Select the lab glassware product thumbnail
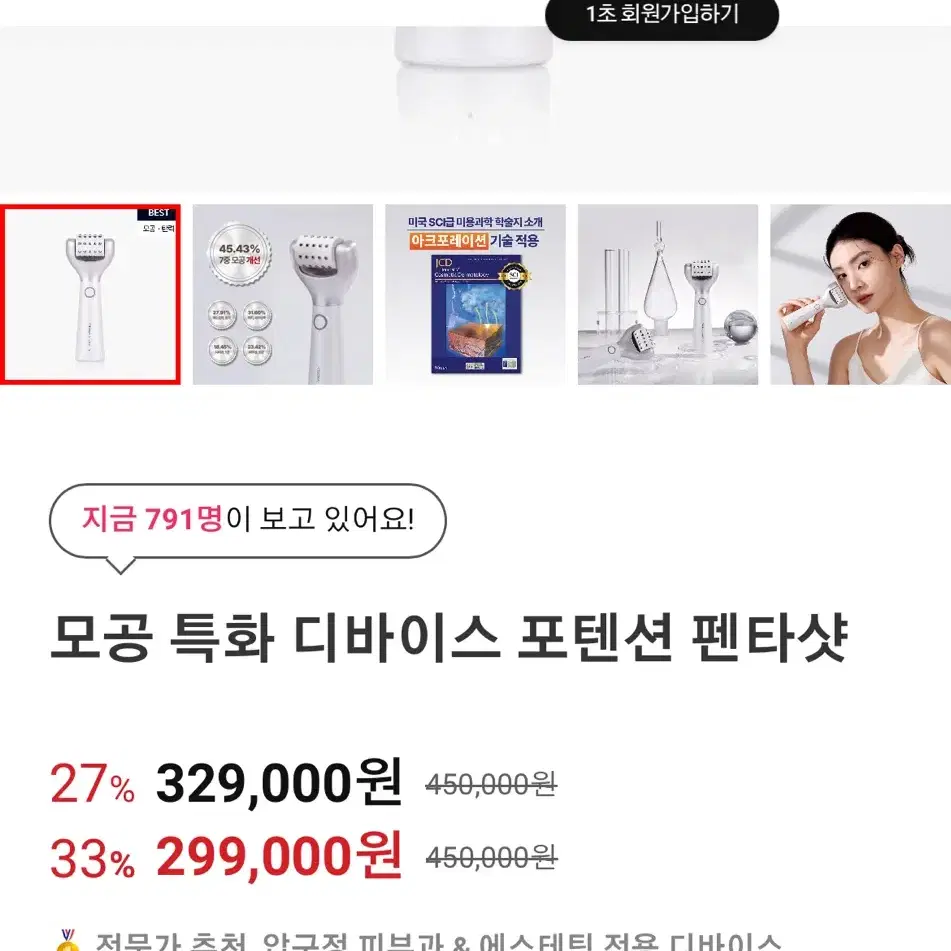This screenshot has height=951, width=951. (668, 294)
